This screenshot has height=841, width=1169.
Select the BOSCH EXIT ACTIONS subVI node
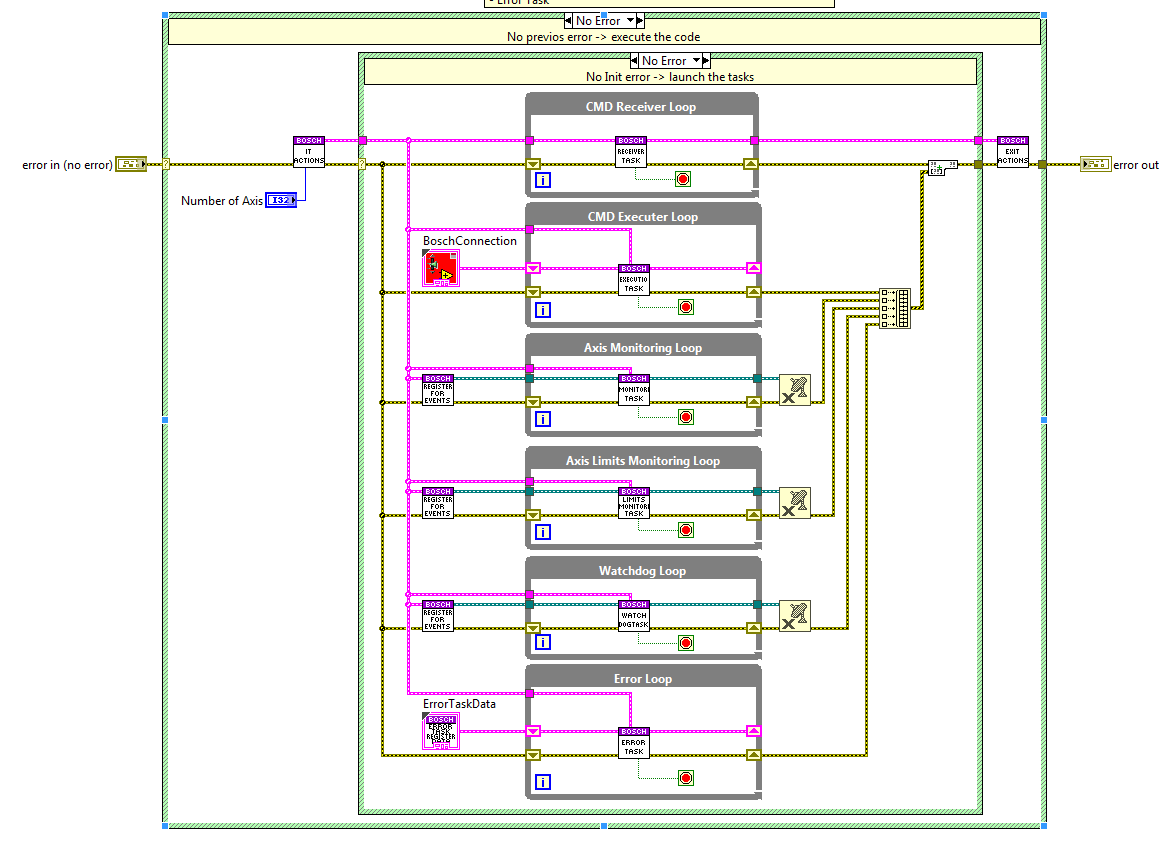click(1012, 151)
